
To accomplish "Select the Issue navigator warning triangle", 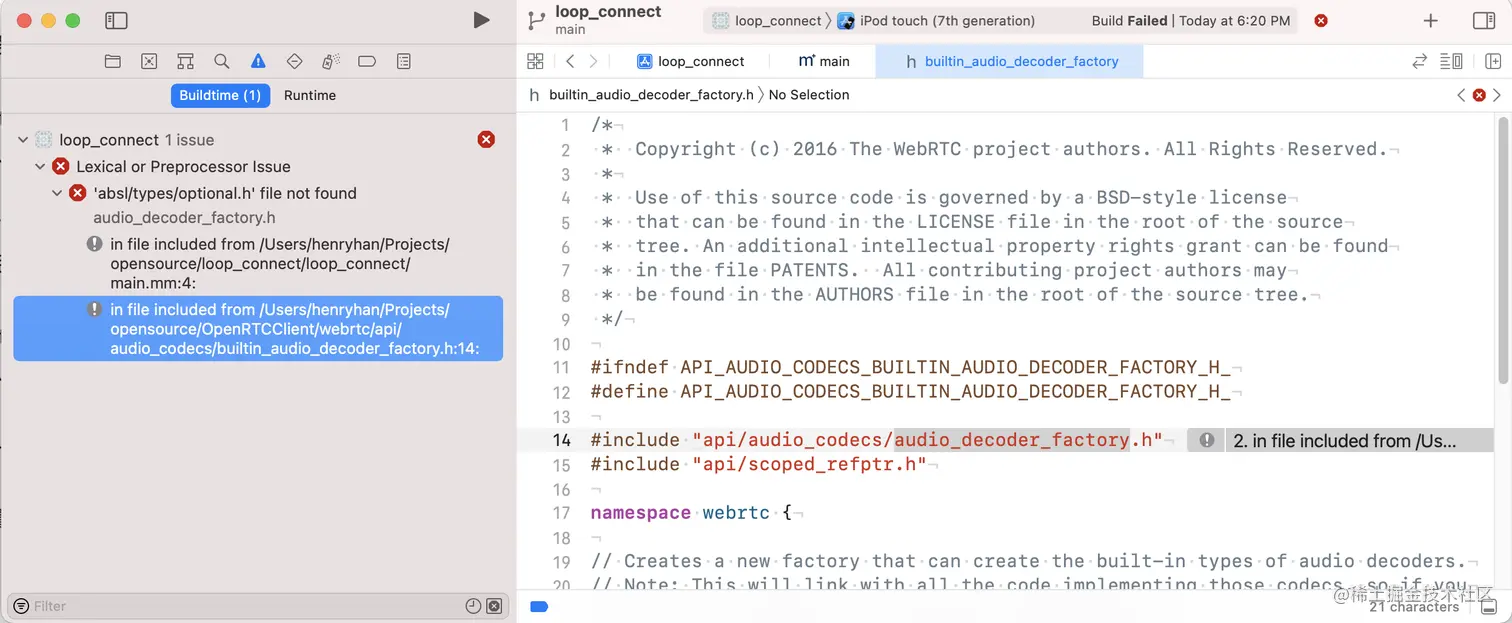I will tap(257, 61).
